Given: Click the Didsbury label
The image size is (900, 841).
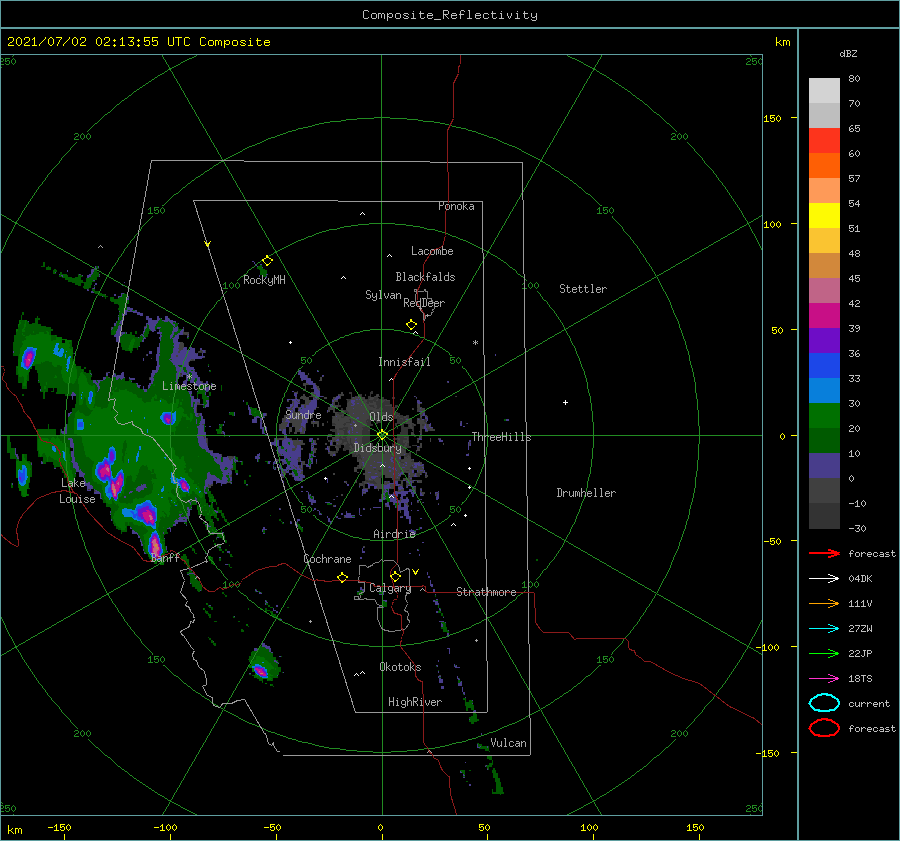Looking at the screenshot, I should pos(378,448).
